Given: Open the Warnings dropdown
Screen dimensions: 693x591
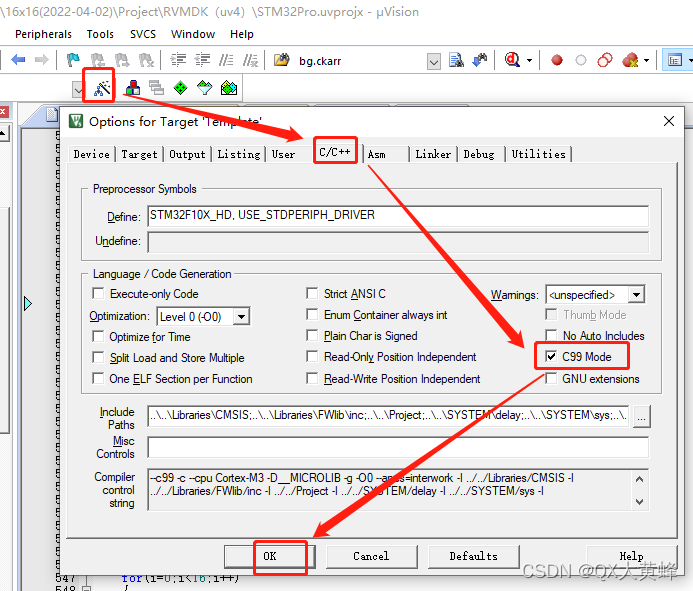Looking at the screenshot, I should click(636, 294).
